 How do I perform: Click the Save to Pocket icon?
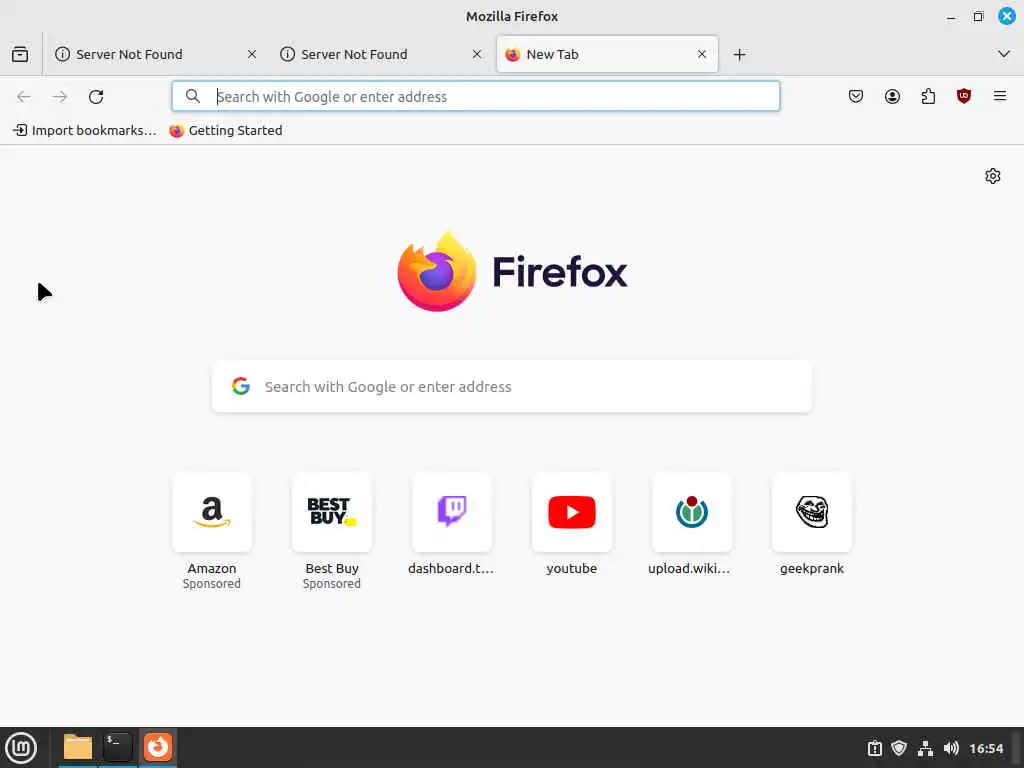click(x=856, y=97)
